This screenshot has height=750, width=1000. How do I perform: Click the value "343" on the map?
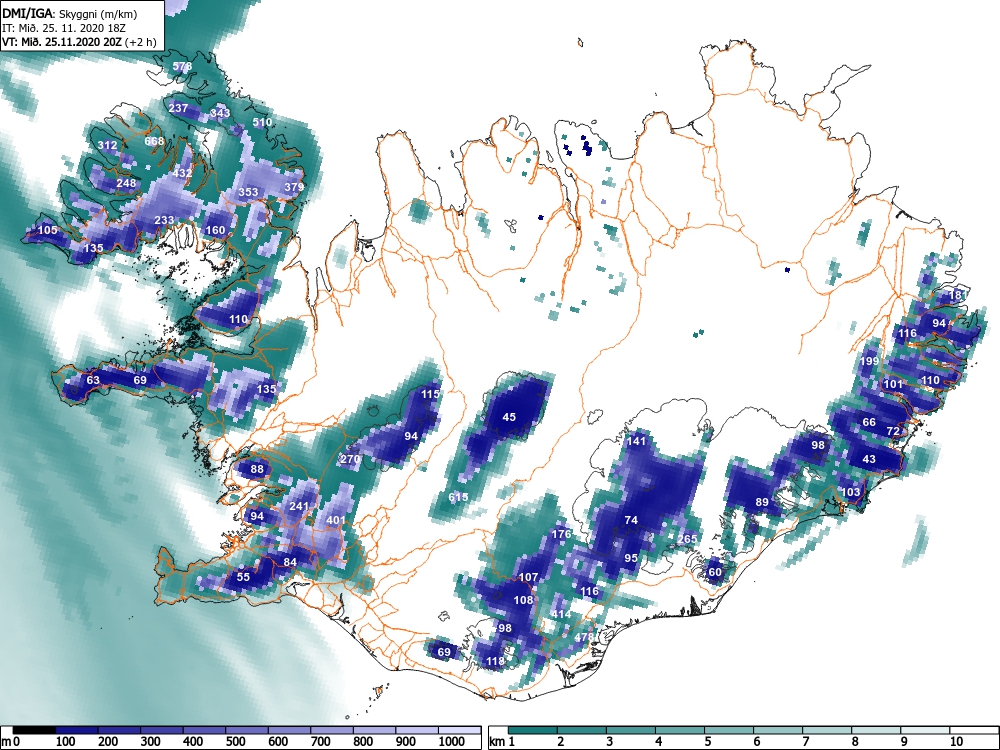[x=220, y=113]
